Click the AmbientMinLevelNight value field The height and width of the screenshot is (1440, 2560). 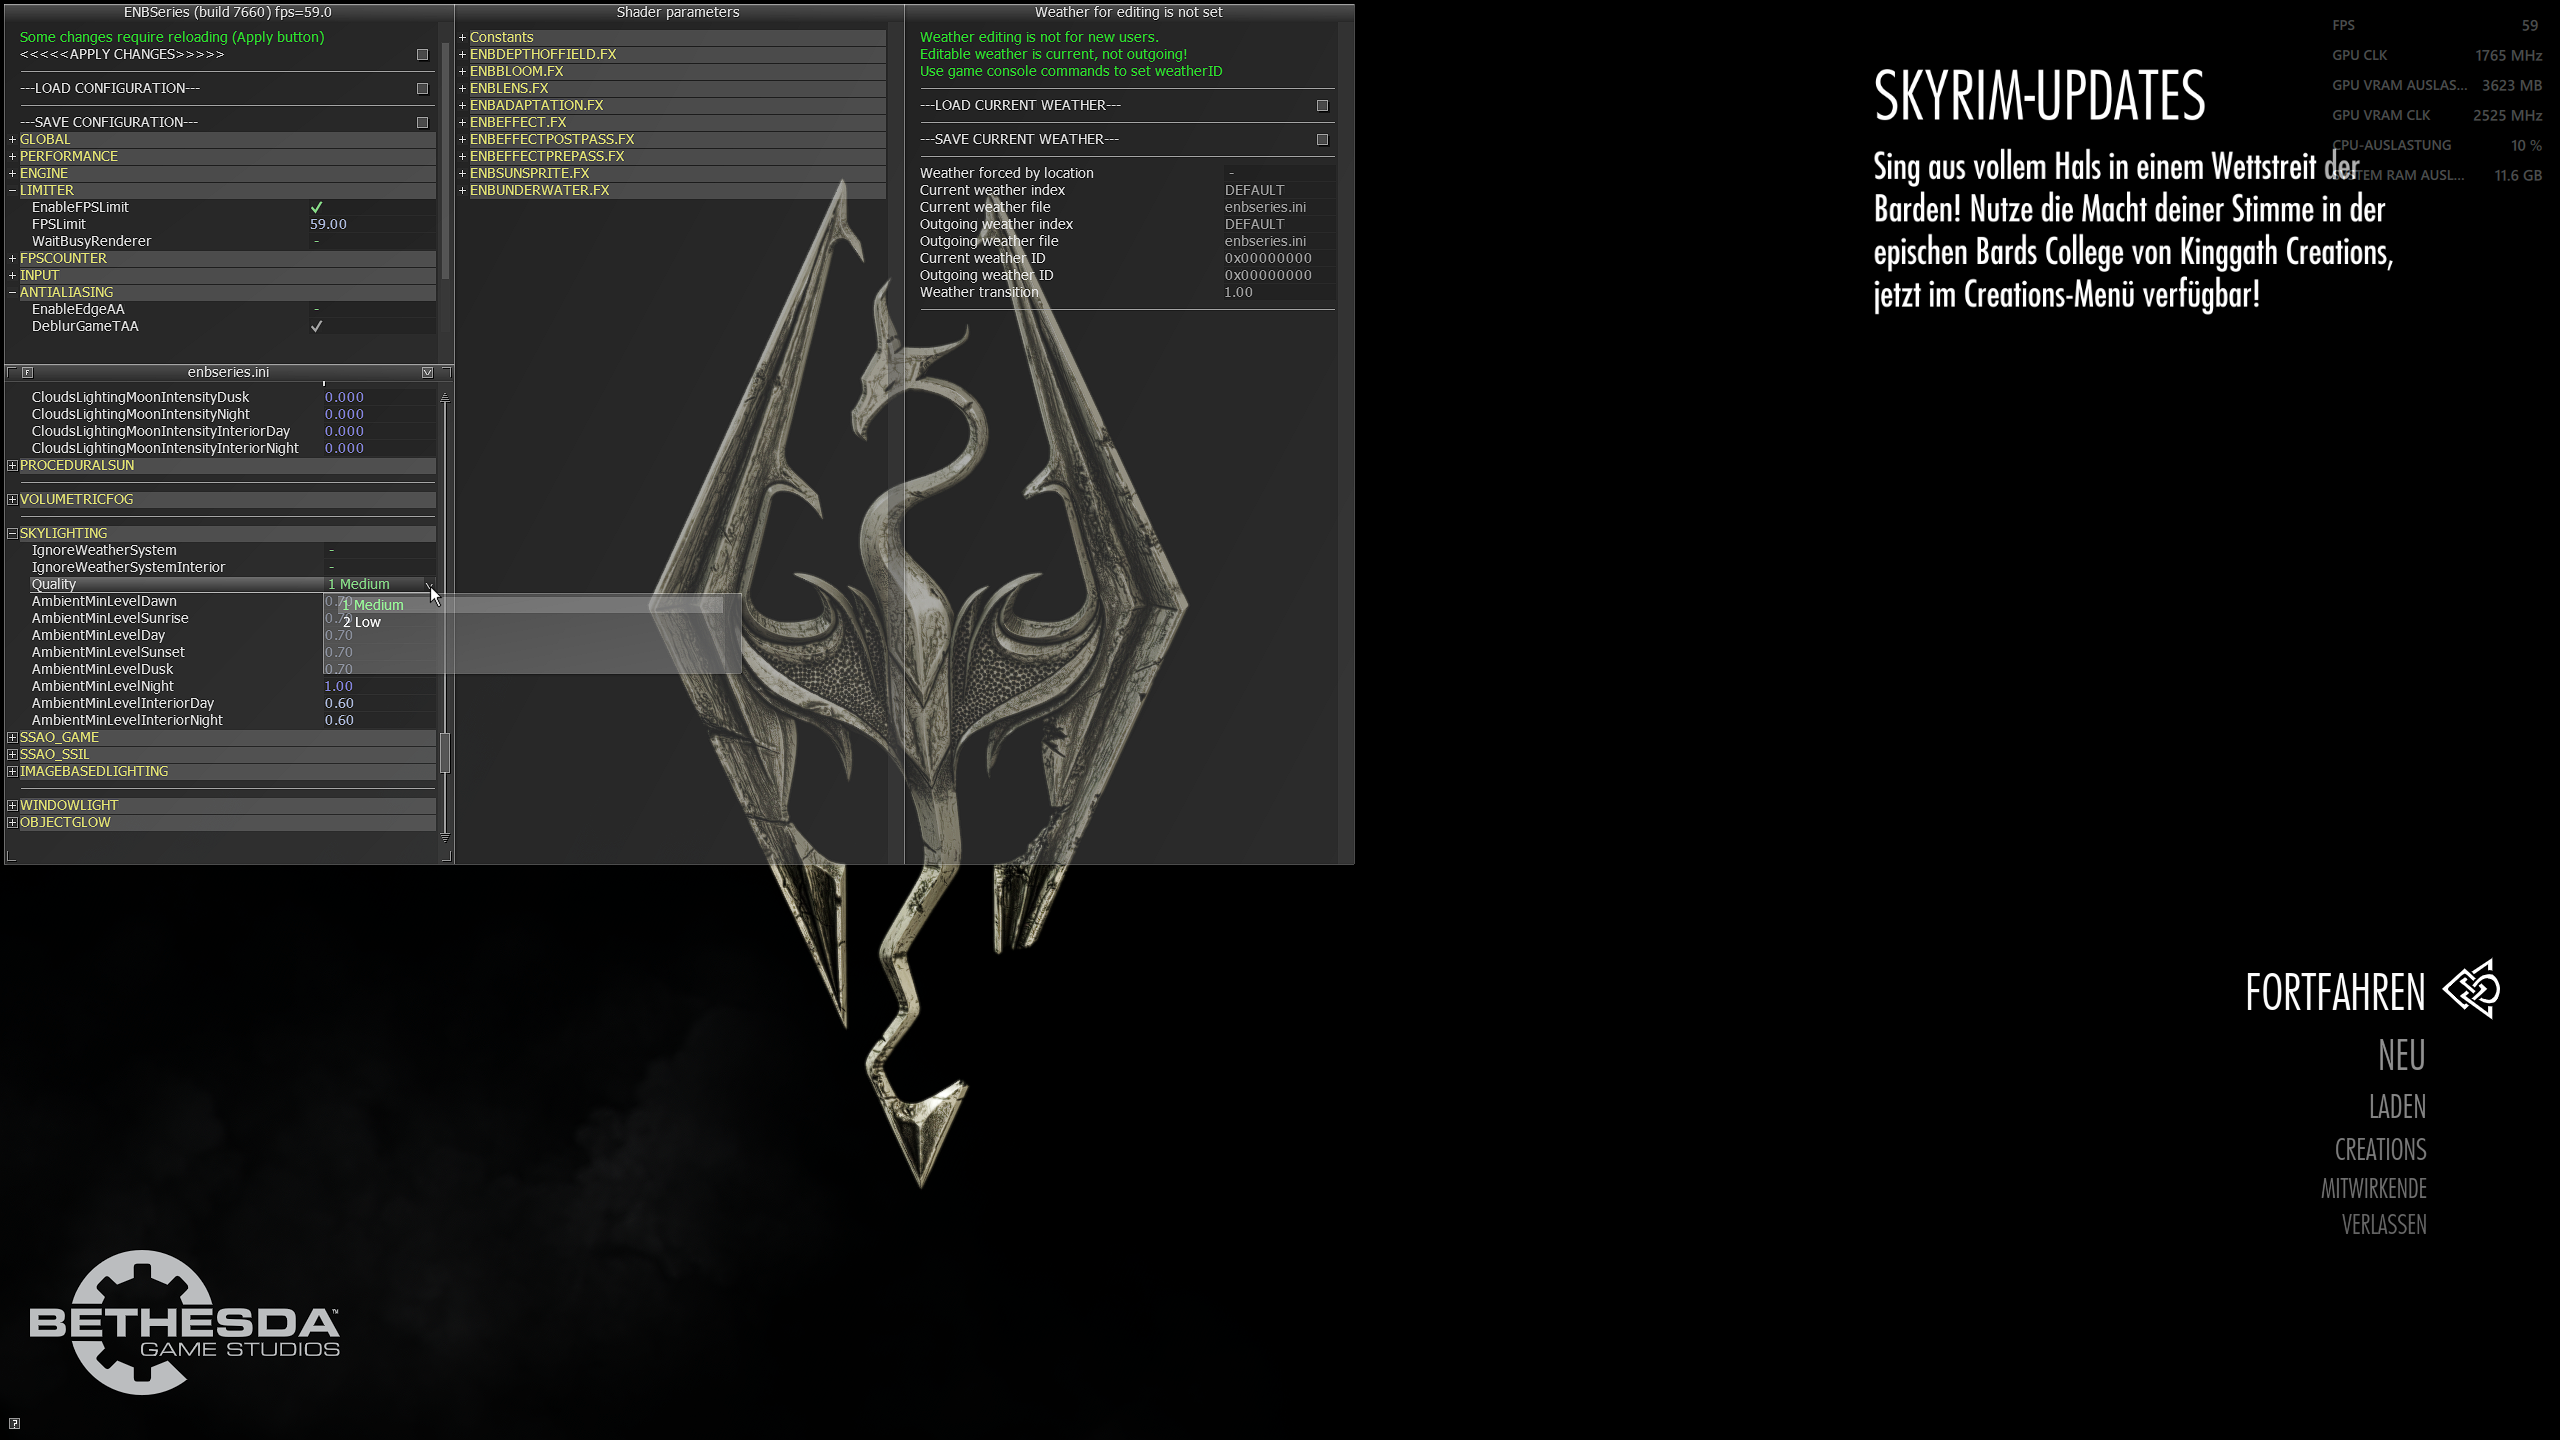pyautogui.click(x=340, y=687)
